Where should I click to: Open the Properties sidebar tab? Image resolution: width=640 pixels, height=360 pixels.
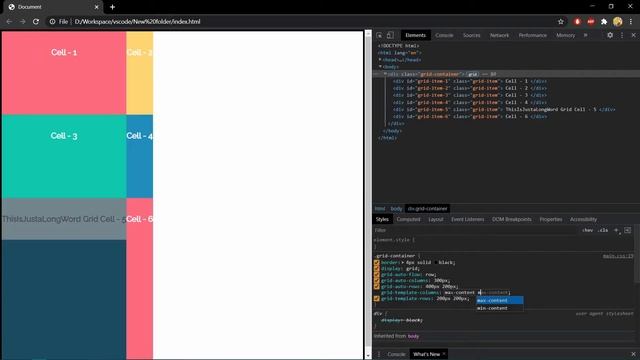551,220
